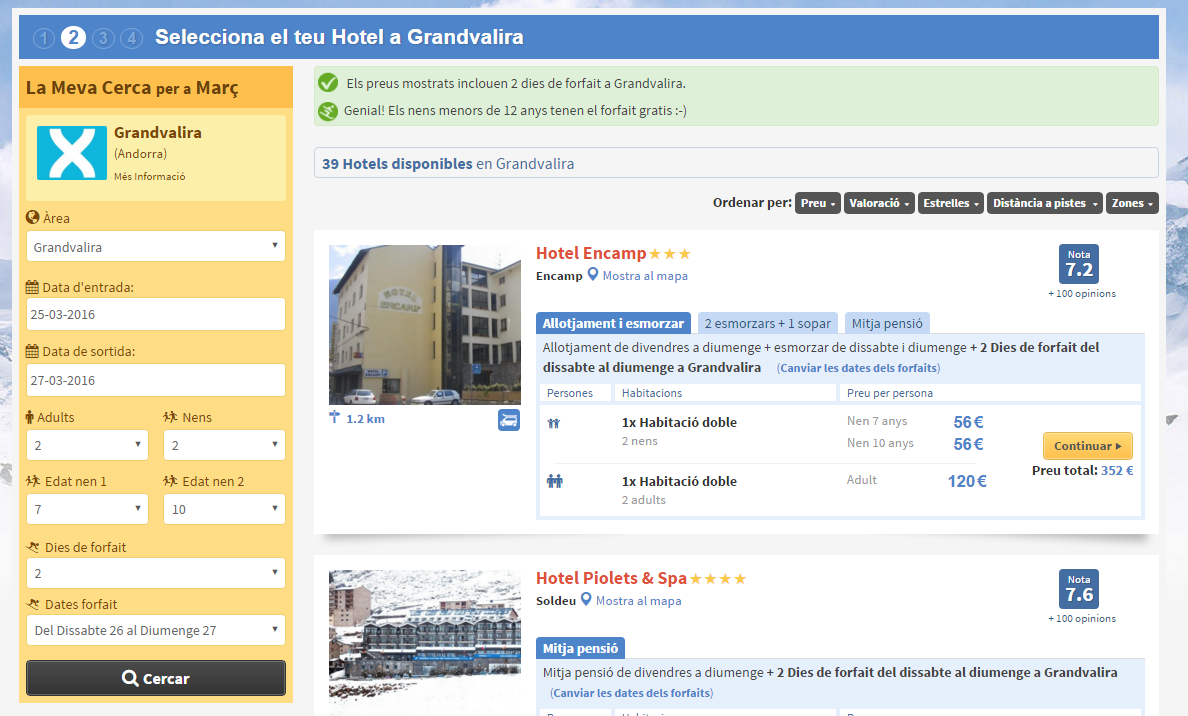
Task: Click the Nen 7 anys price 56€
Action: tap(968, 422)
